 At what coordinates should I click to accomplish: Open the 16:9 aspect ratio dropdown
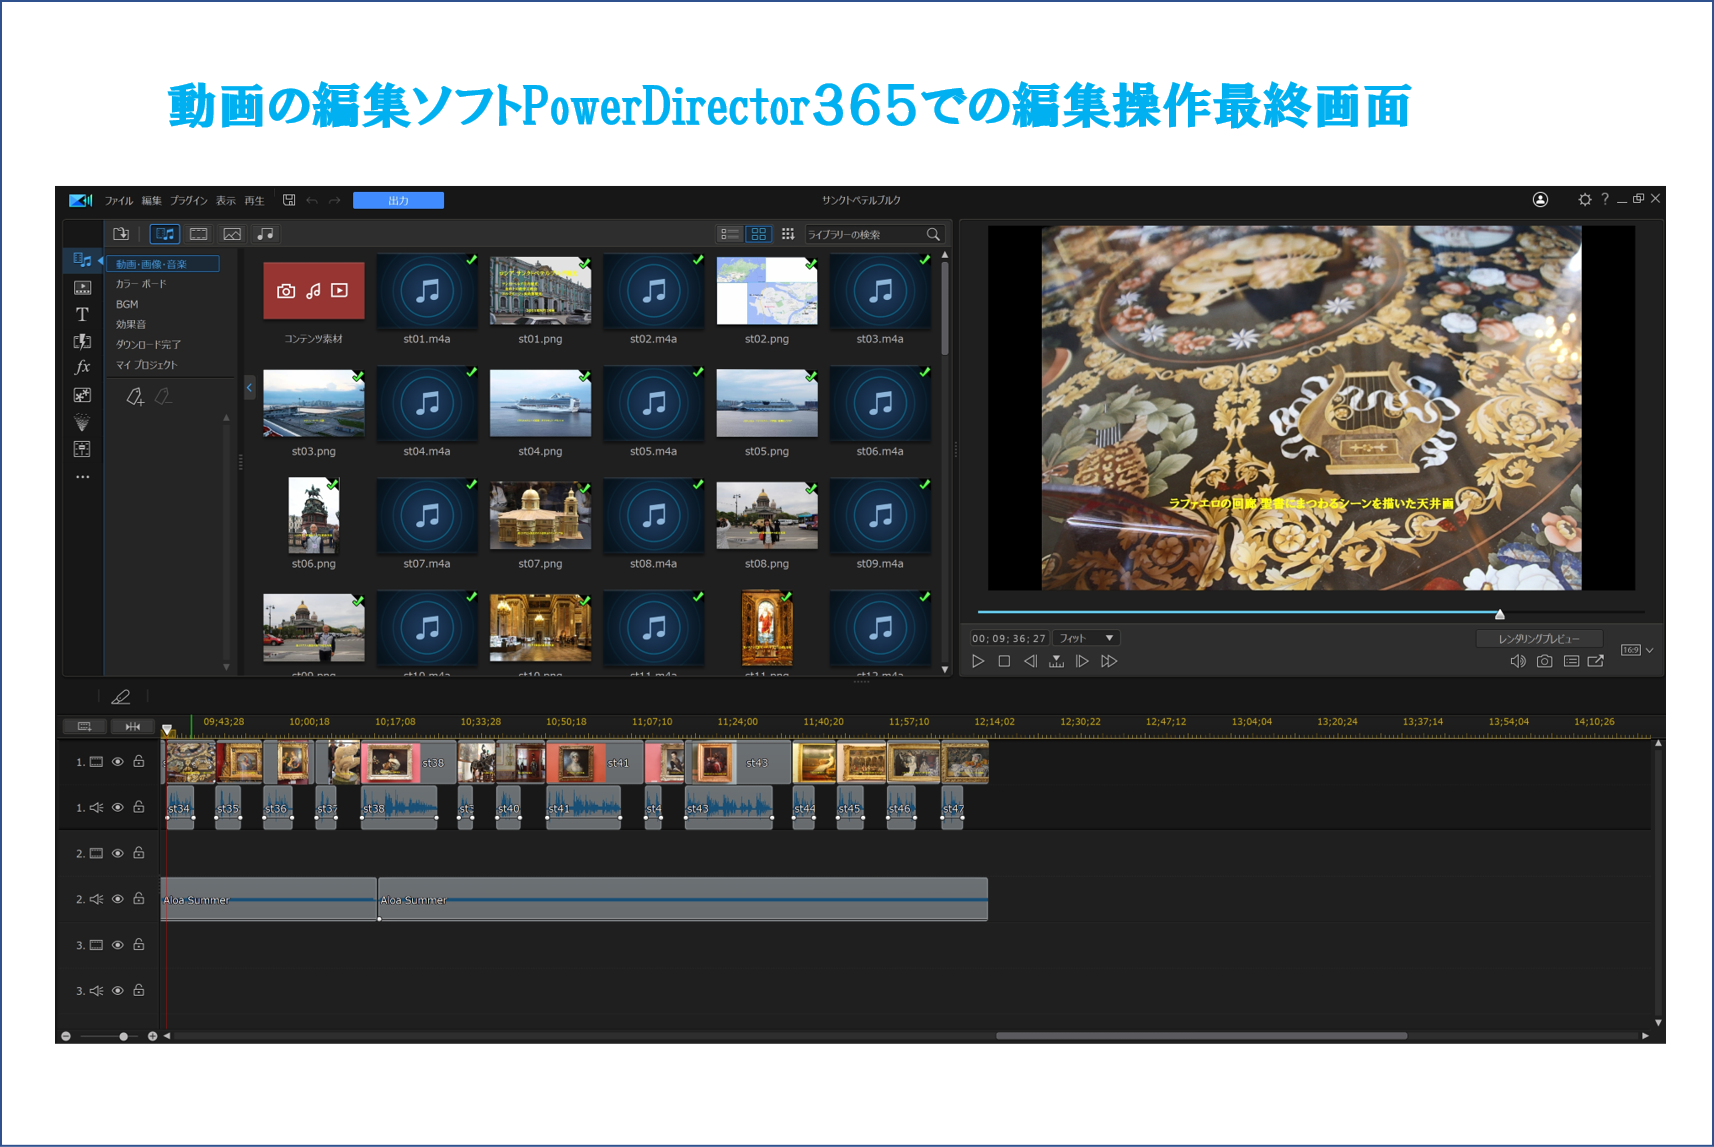[1637, 650]
